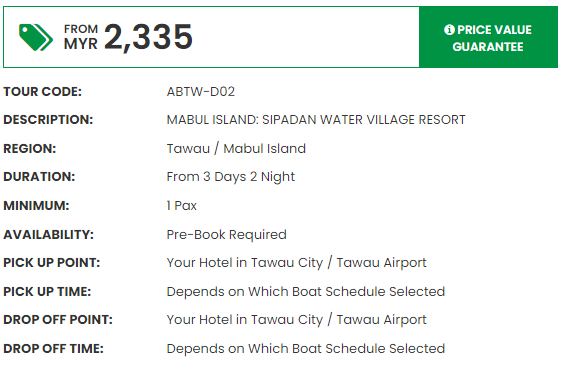Click the Pre-Book Required availability text
Image resolution: width=568 pixels, height=365 pixels.
coord(226,235)
